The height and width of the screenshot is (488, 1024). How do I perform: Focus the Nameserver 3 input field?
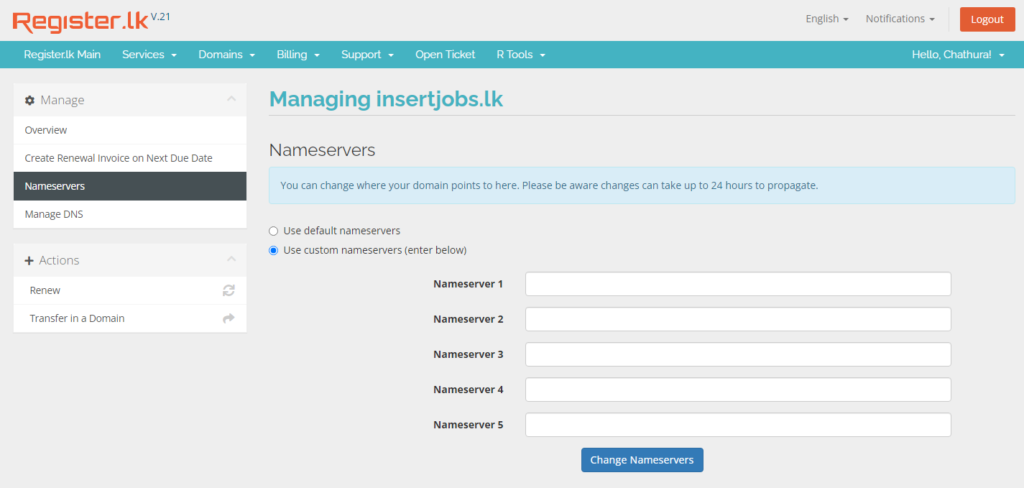tap(738, 354)
